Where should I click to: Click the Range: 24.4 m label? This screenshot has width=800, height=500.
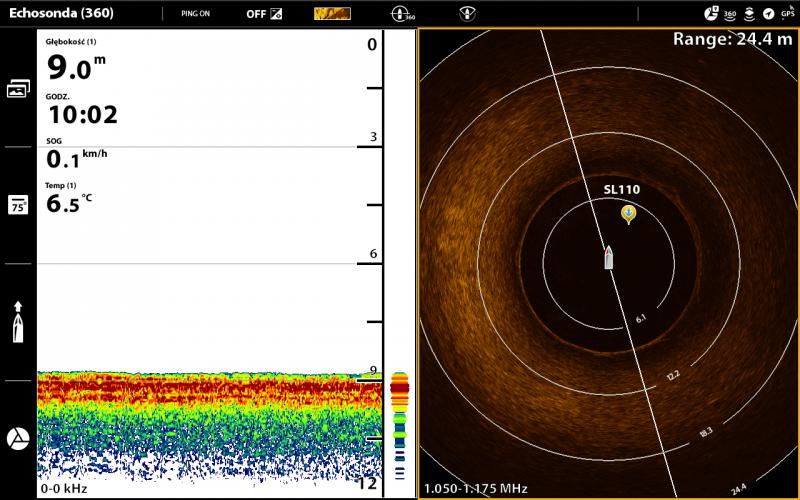733,39
